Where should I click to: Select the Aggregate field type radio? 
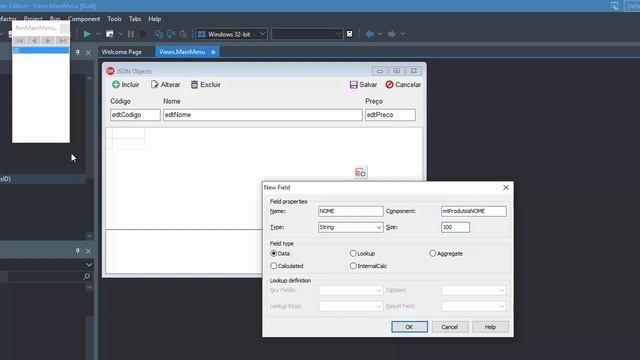(433, 253)
